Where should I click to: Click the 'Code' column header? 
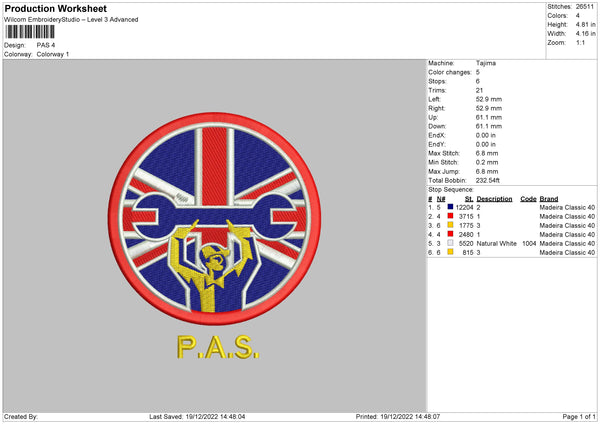528,199
